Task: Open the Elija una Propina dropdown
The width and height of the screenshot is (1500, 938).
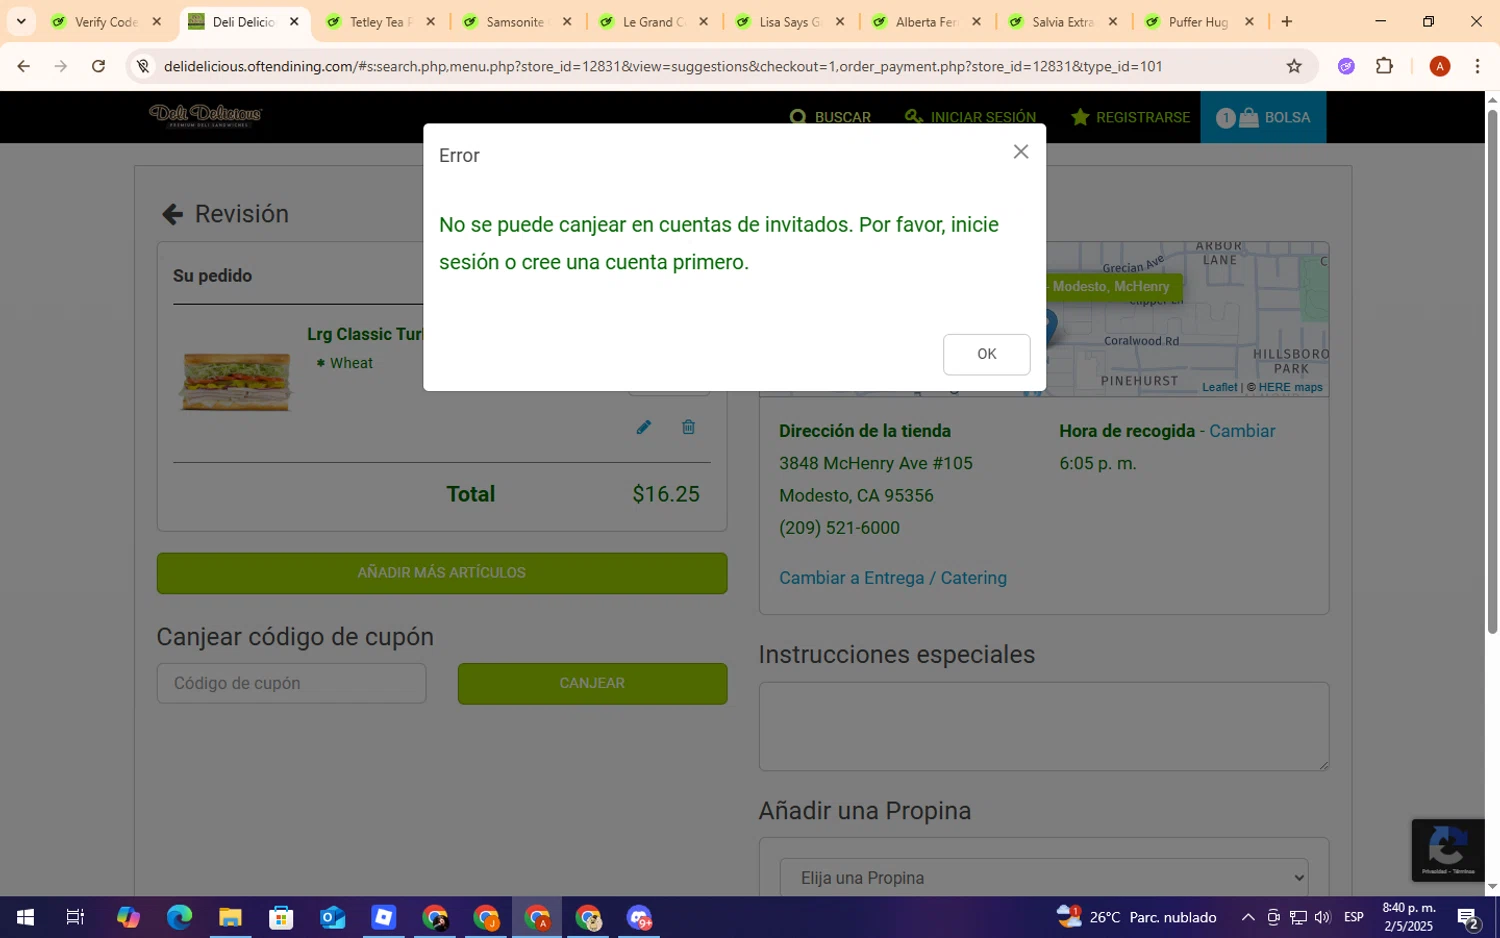Action: 1043,878
